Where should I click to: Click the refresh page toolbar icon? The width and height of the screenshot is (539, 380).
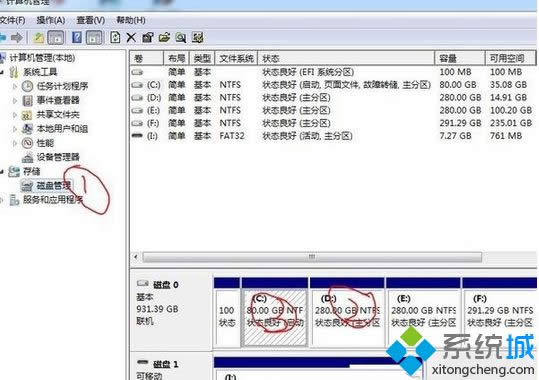tap(115, 37)
